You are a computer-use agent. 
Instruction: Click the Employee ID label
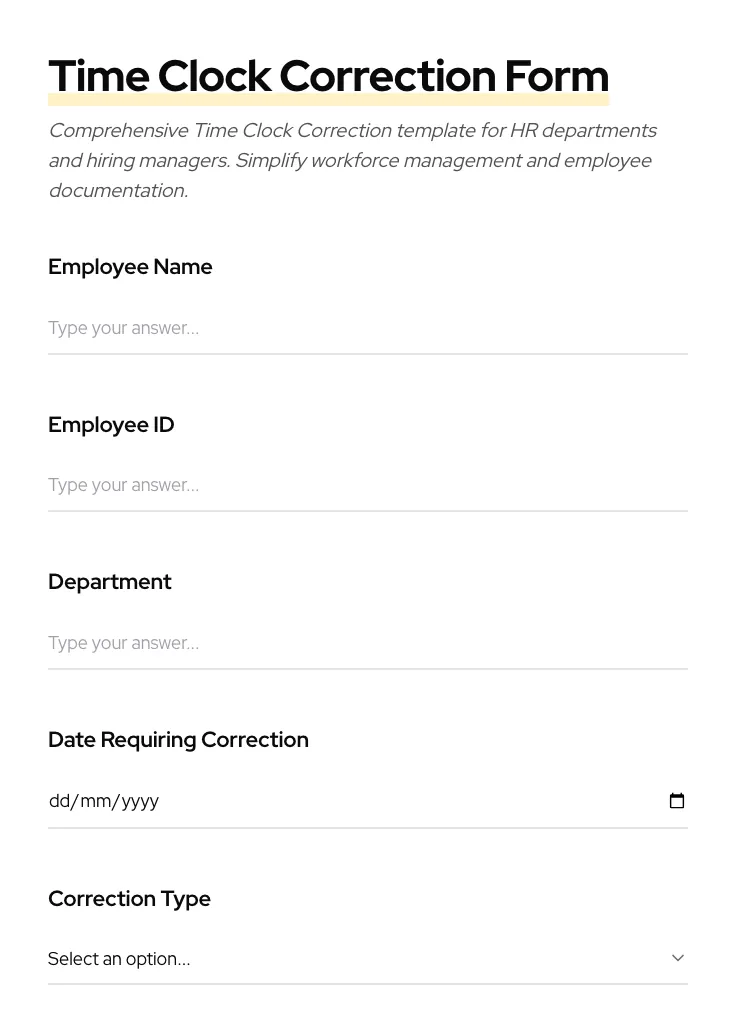111,425
